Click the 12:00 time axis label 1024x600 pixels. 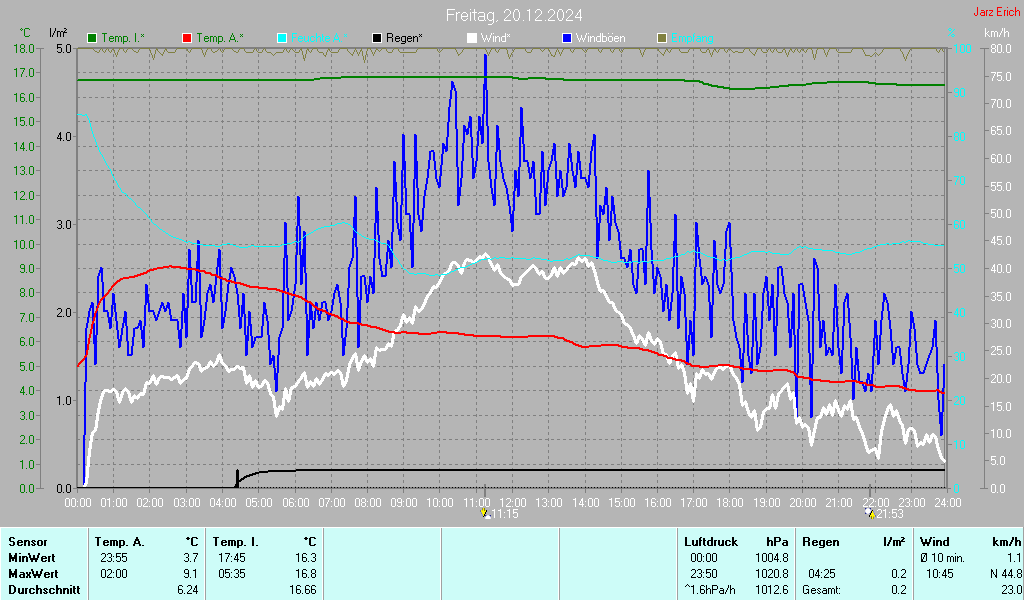(512, 501)
